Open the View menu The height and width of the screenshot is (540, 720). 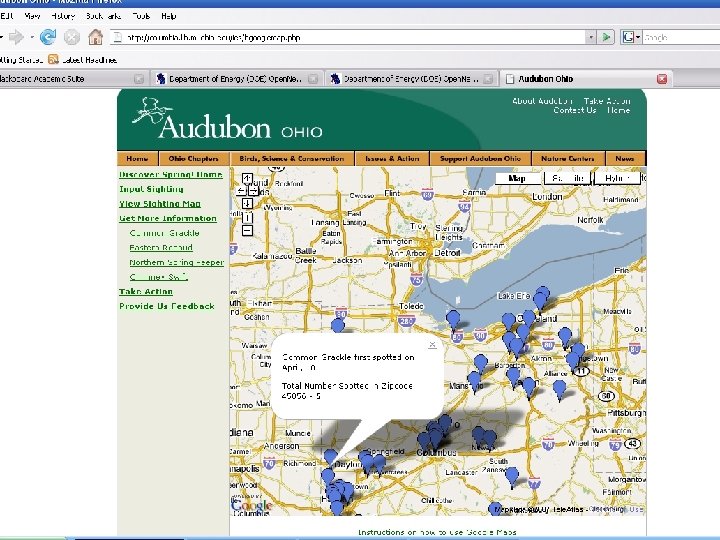click(x=32, y=16)
